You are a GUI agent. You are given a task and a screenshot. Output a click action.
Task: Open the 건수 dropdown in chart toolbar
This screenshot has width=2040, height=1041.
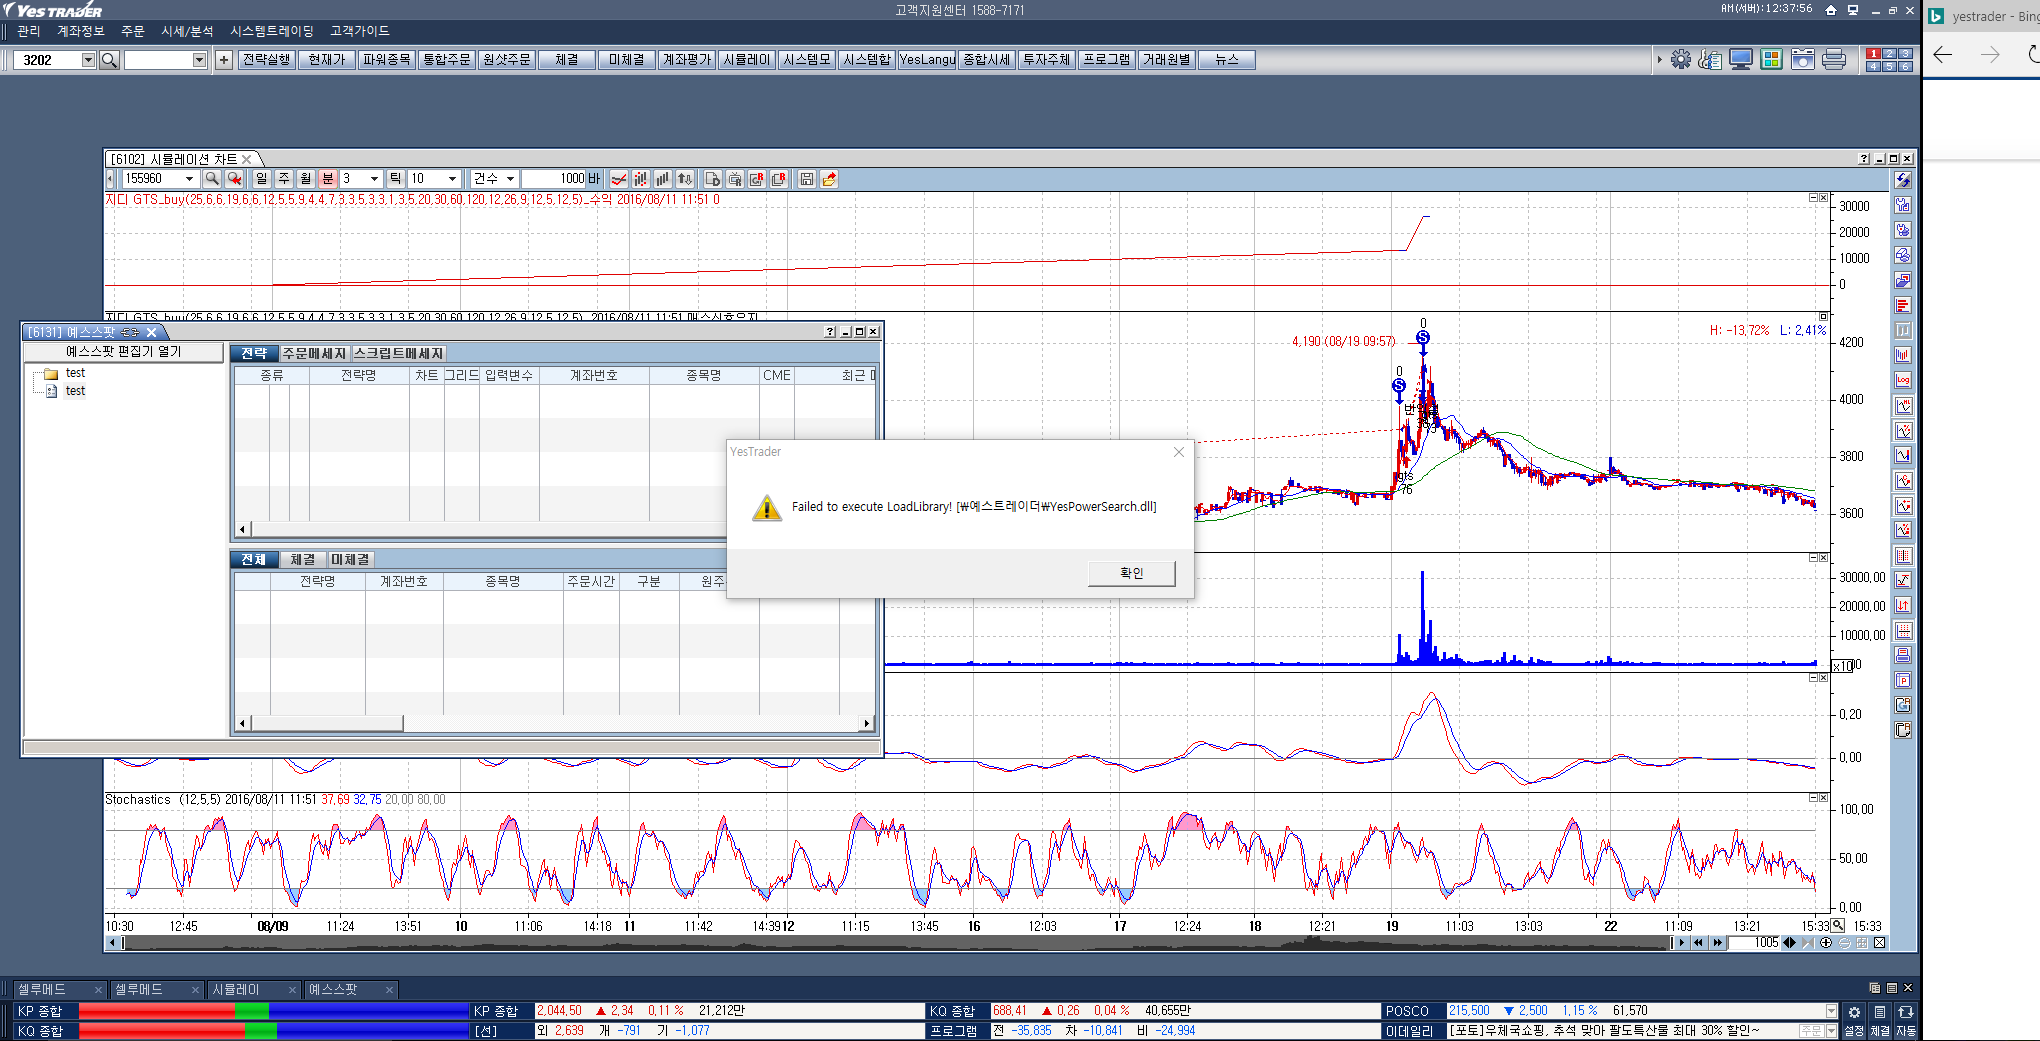(510, 179)
